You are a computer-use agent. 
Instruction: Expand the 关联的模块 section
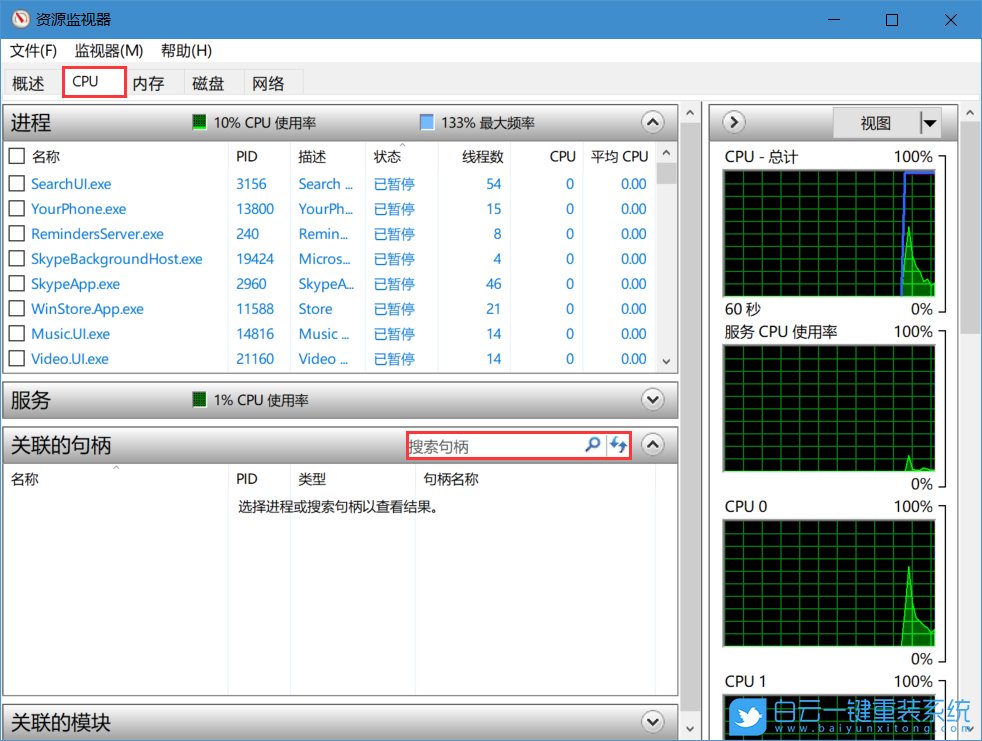[652, 721]
